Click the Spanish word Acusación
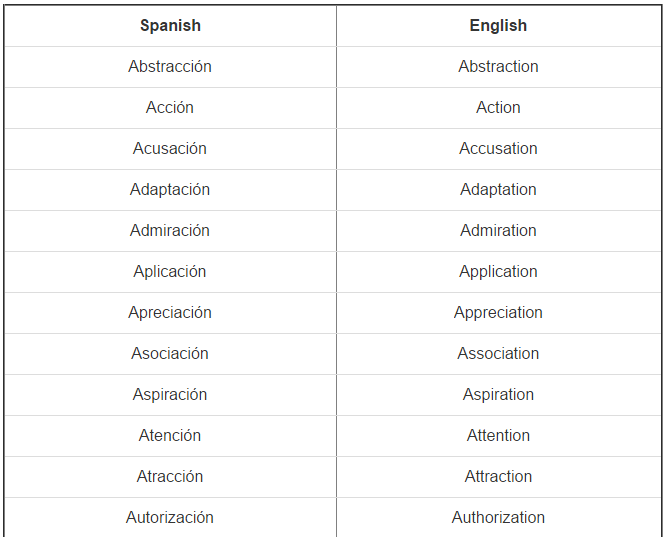Viewport: 666px width, 537px height. click(170, 149)
